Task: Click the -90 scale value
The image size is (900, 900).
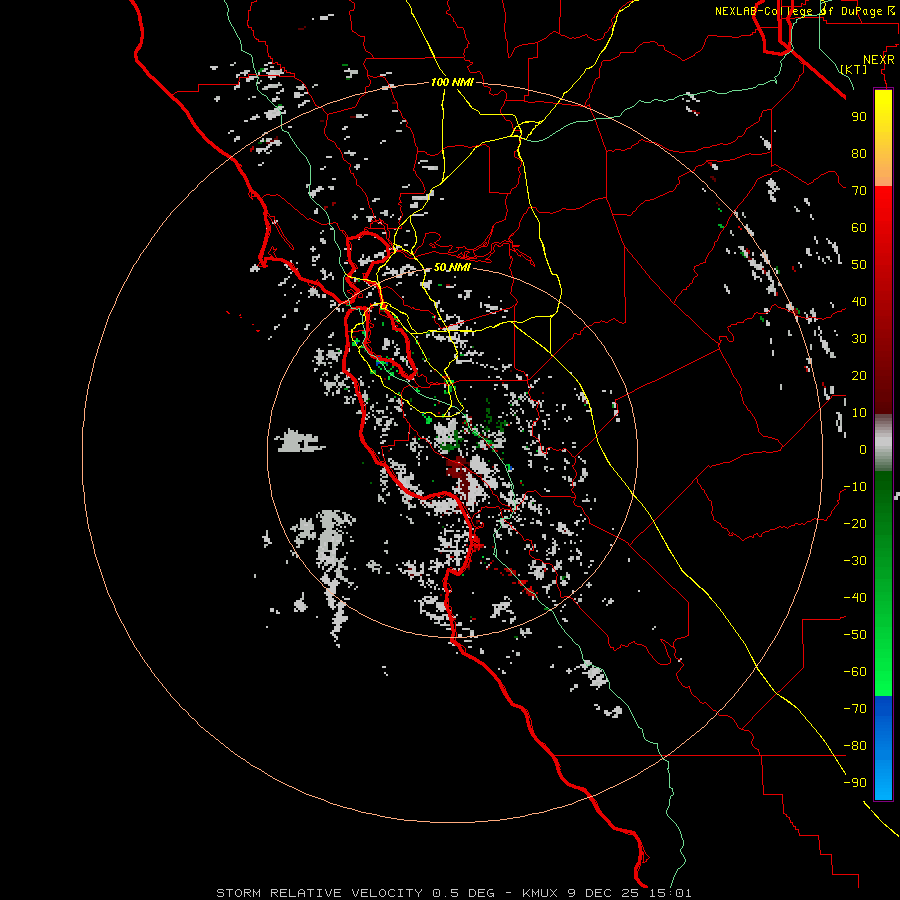Action: (x=855, y=783)
